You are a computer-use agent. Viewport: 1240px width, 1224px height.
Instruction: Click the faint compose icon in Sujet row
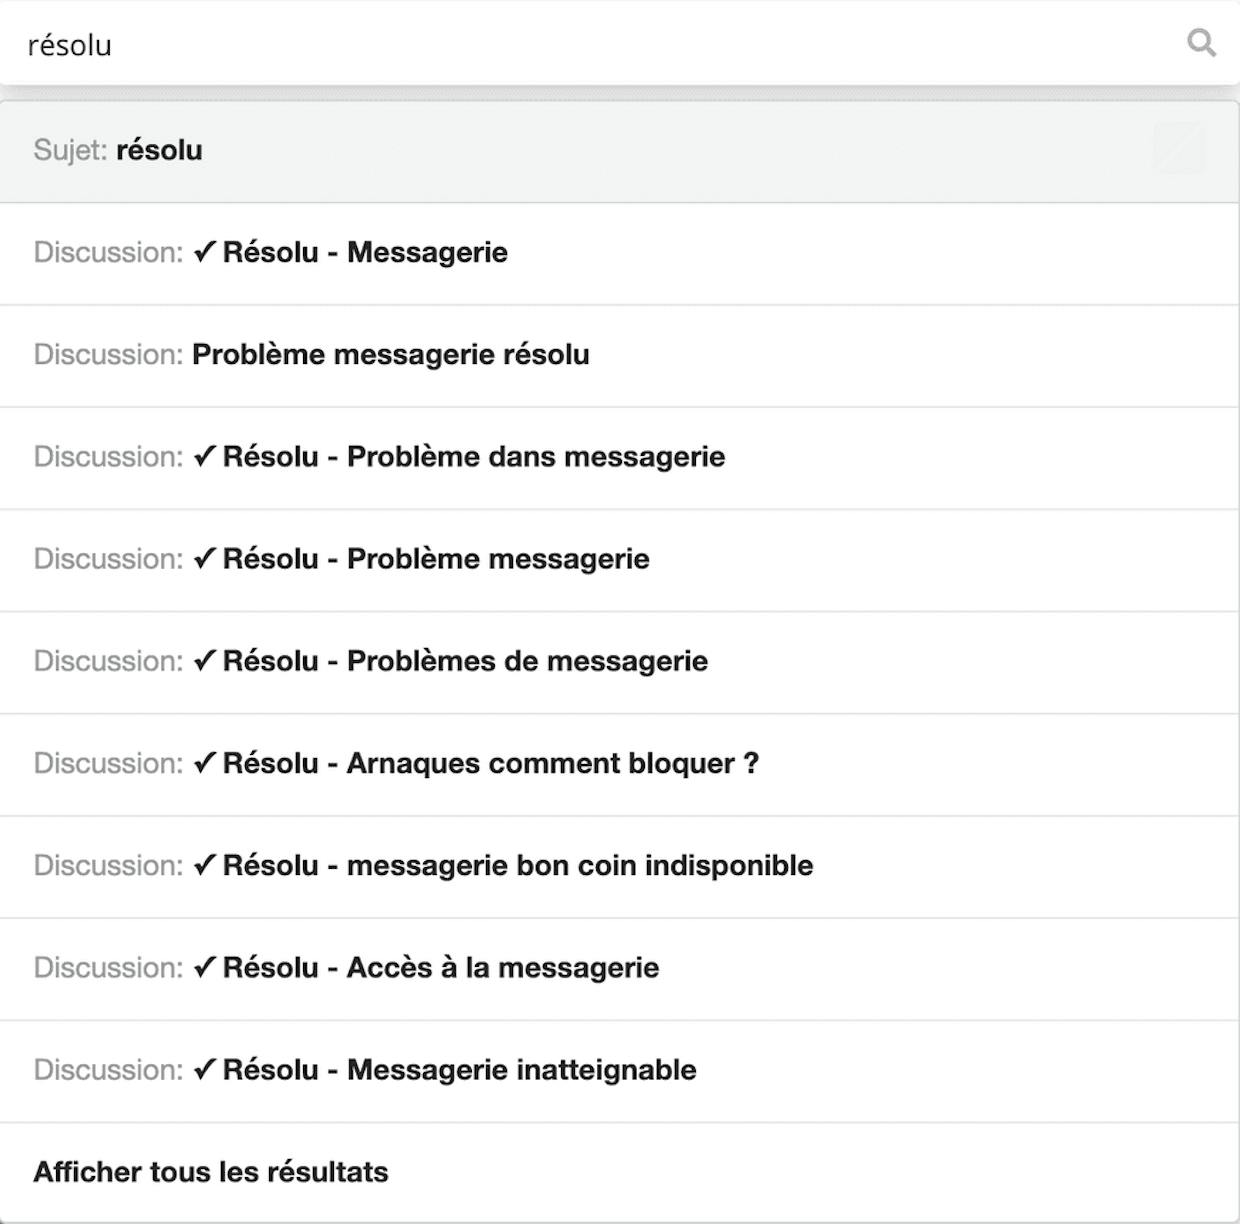click(x=1179, y=149)
